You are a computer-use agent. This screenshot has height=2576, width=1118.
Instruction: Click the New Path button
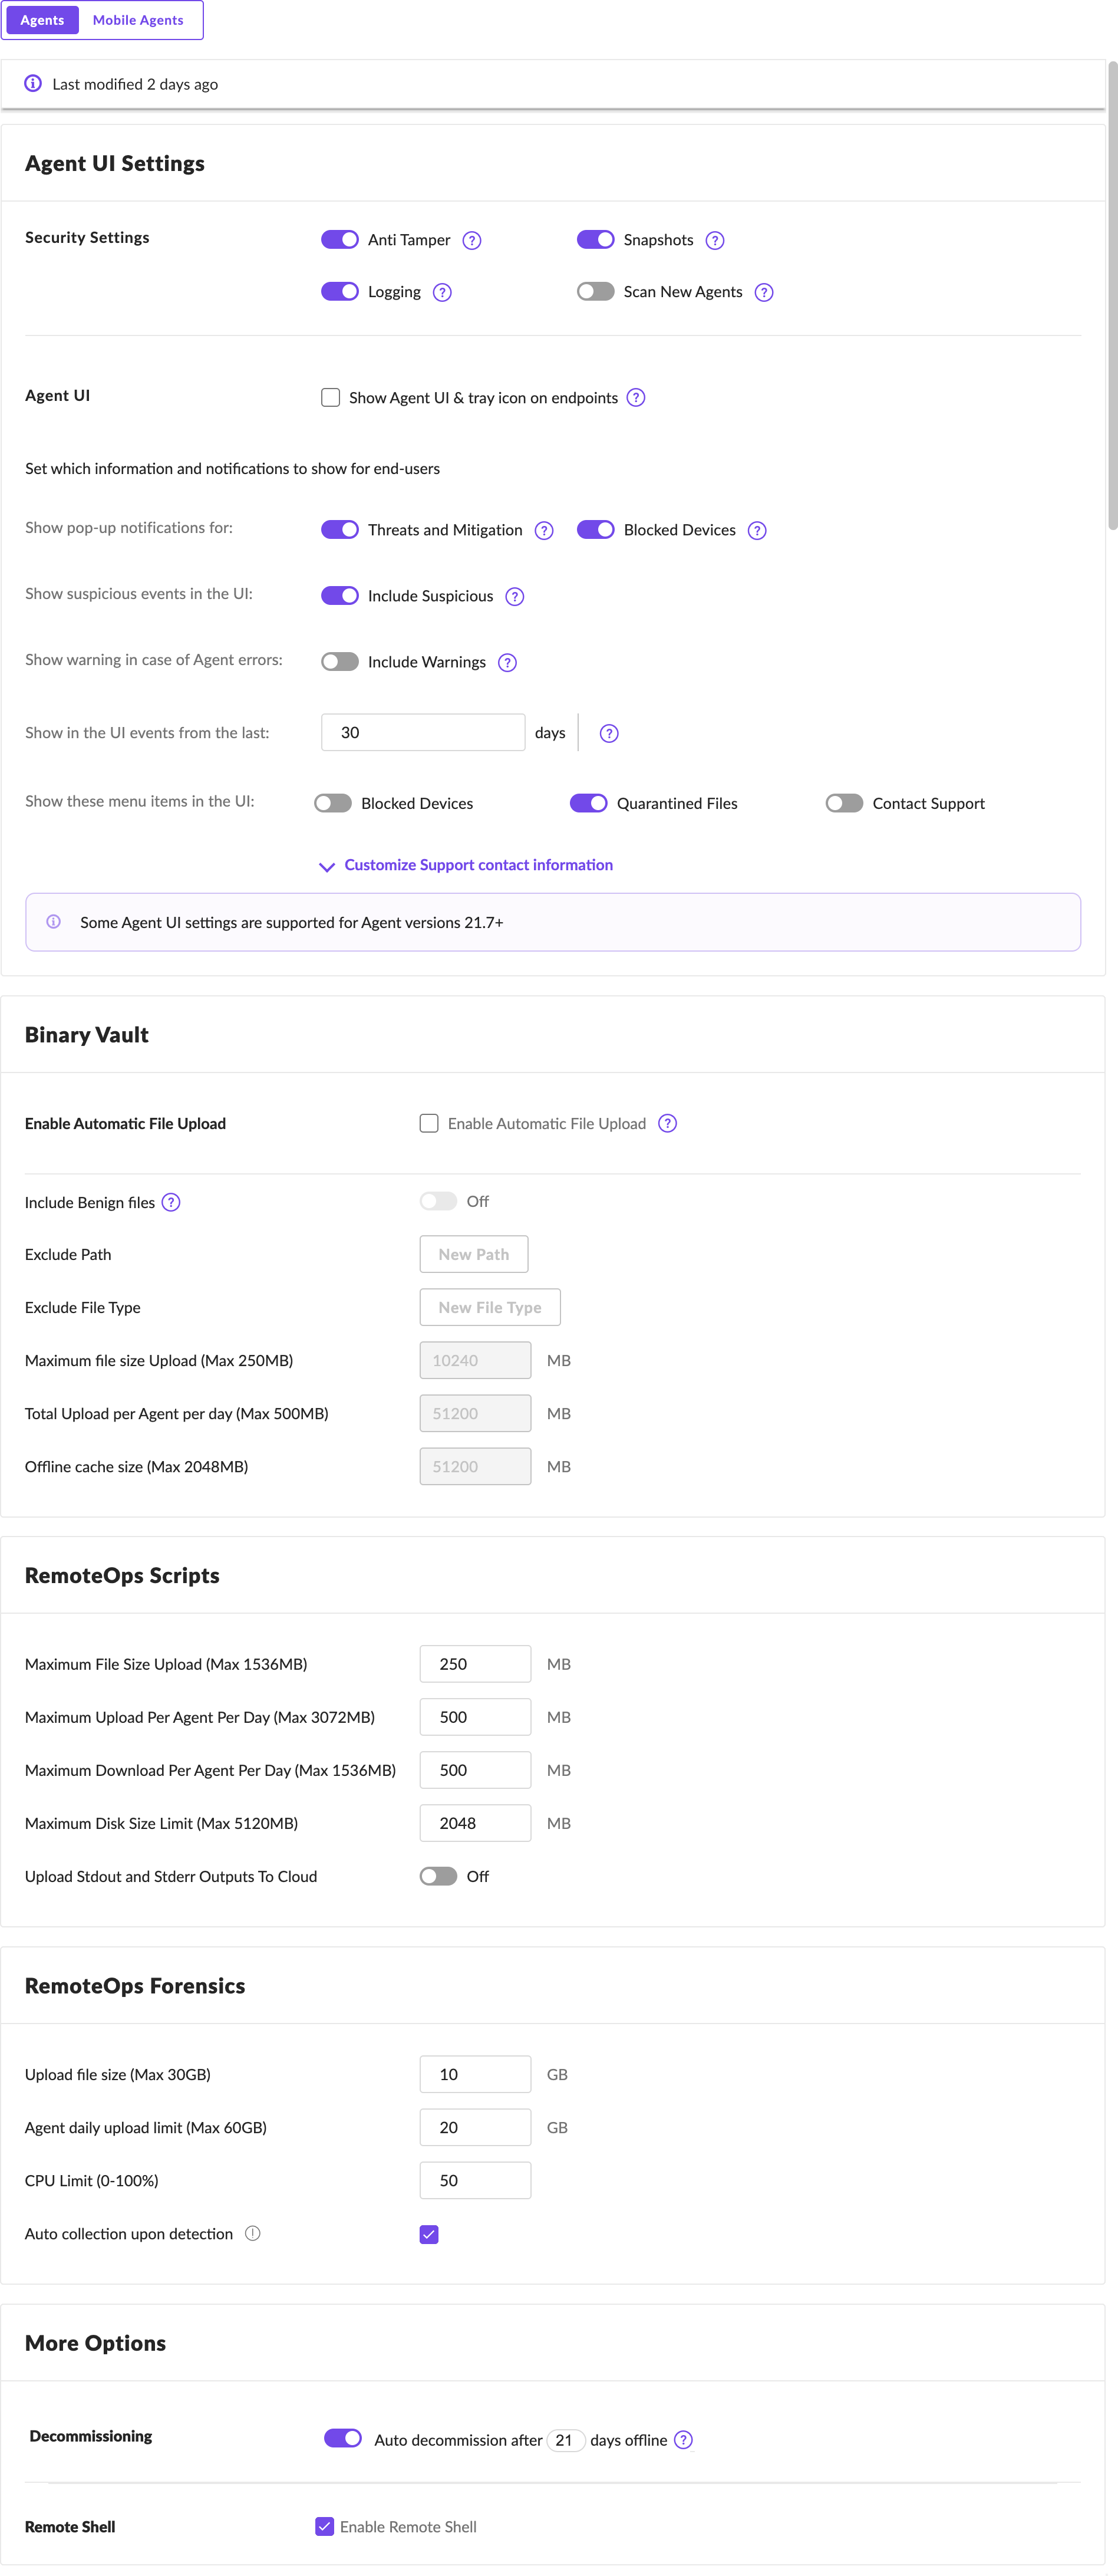473,1254
